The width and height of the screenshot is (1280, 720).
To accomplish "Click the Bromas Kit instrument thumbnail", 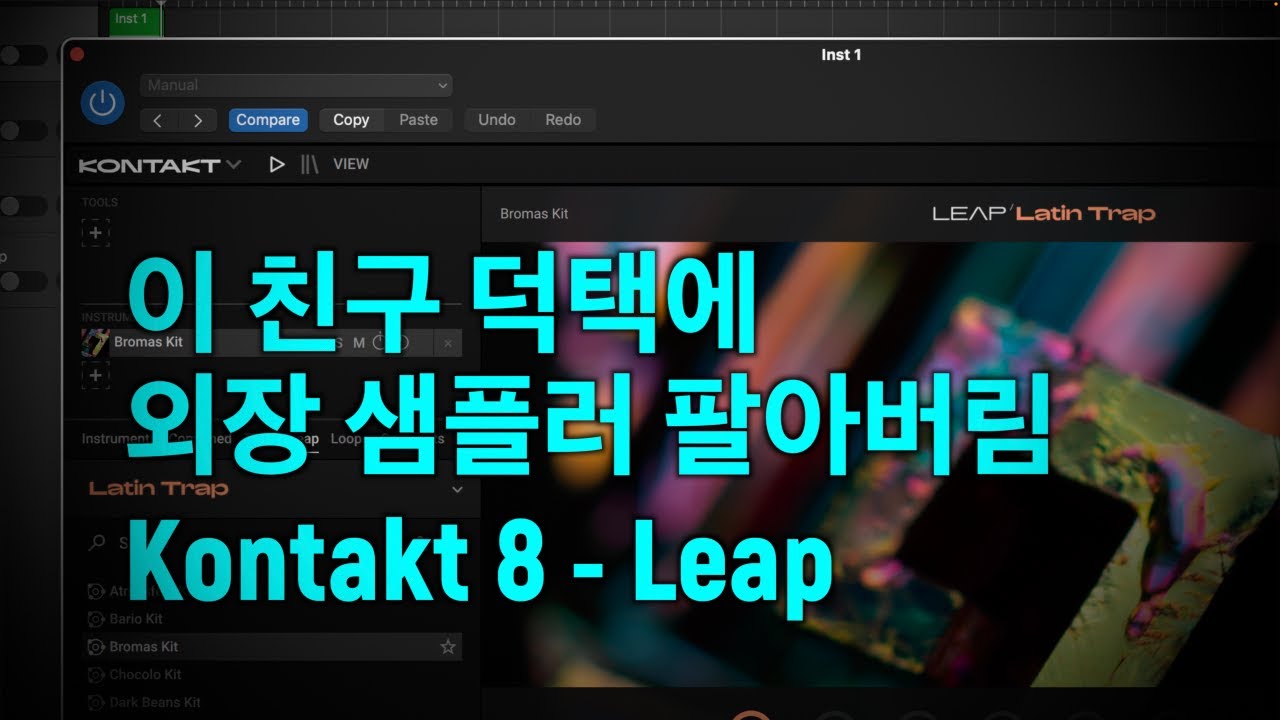I will click(x=95, y=342).
